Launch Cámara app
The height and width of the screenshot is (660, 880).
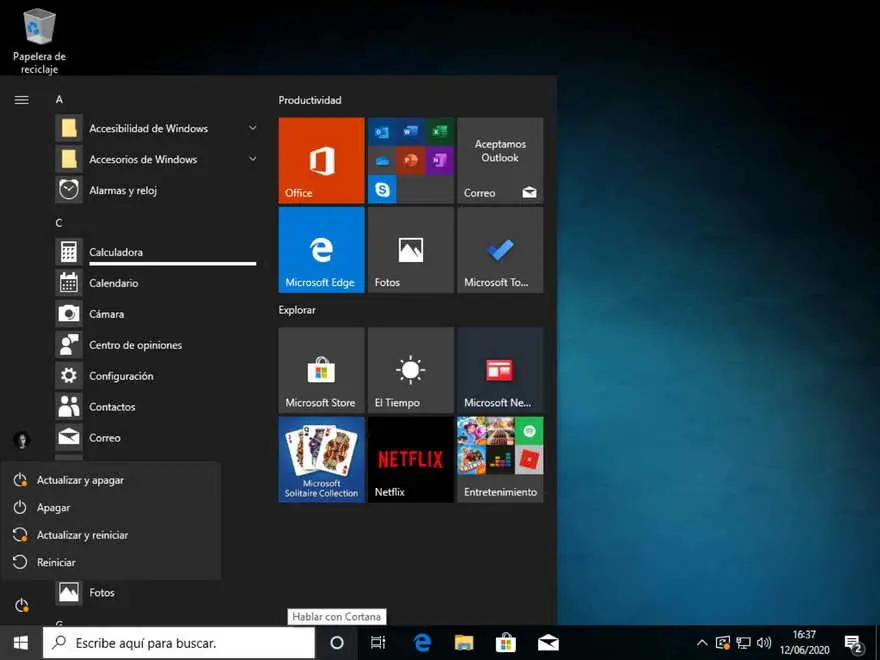point(157,314)
